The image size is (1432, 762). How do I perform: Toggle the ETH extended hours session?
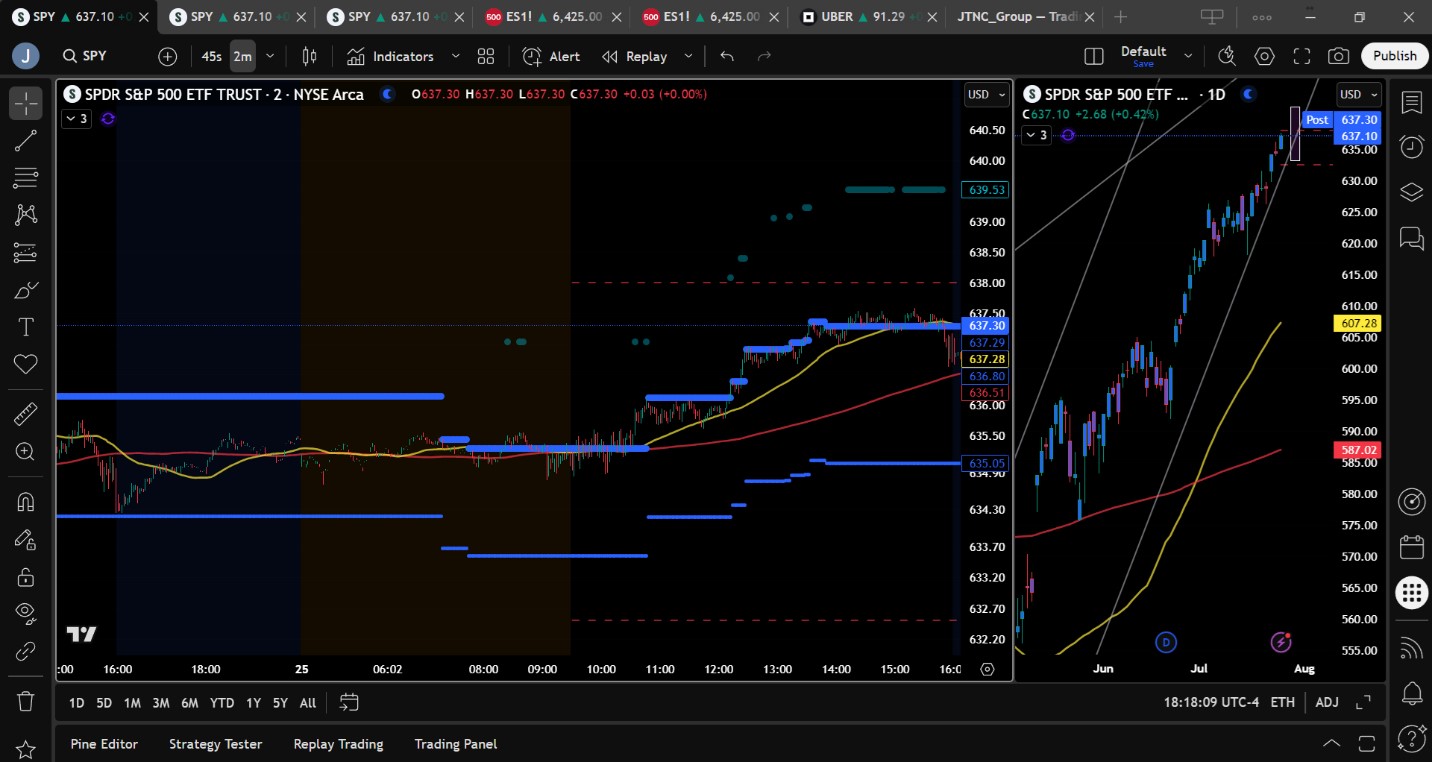point(1282,702)
